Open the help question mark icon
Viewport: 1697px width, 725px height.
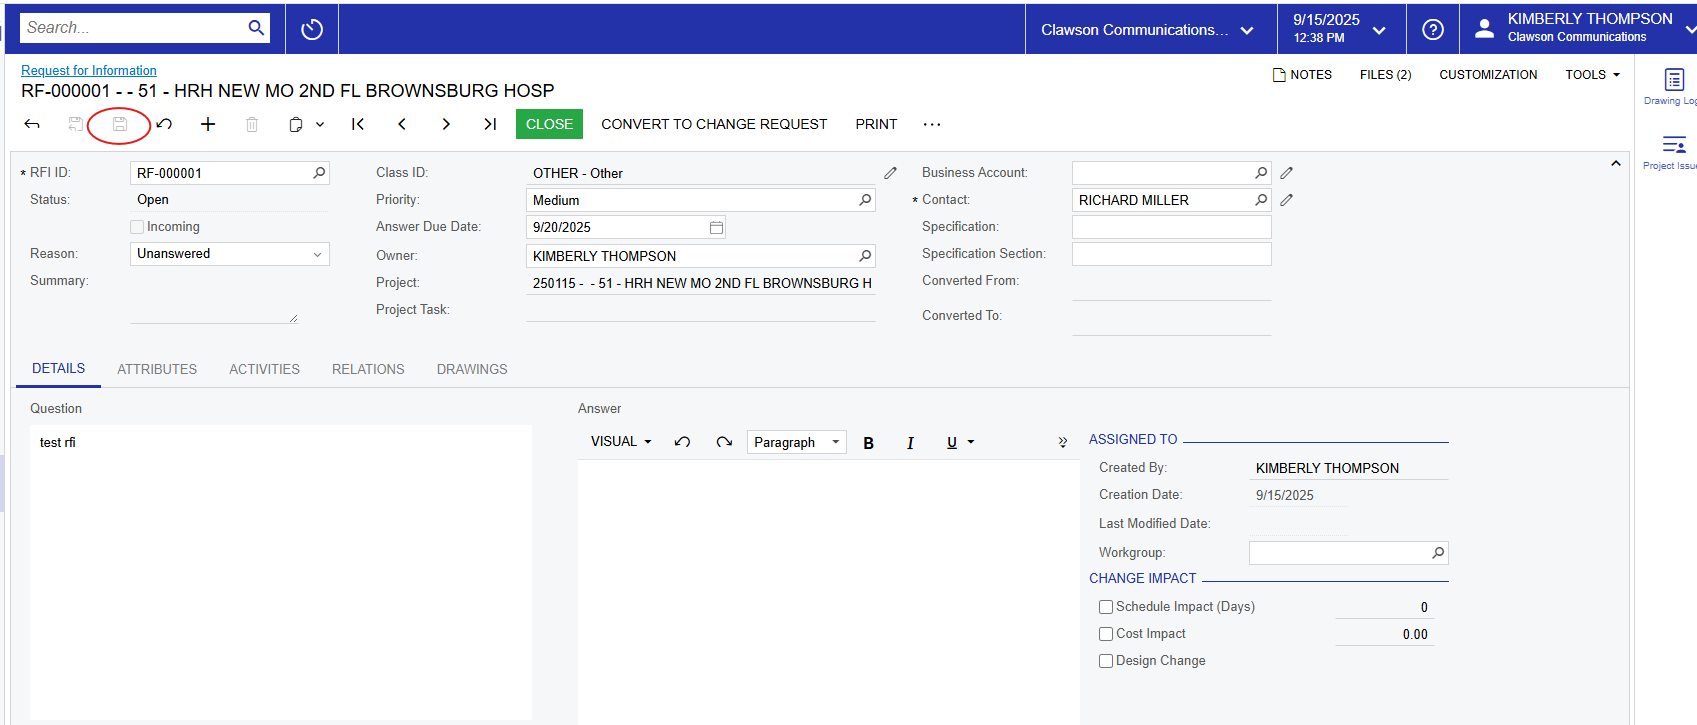(1432, 30)
